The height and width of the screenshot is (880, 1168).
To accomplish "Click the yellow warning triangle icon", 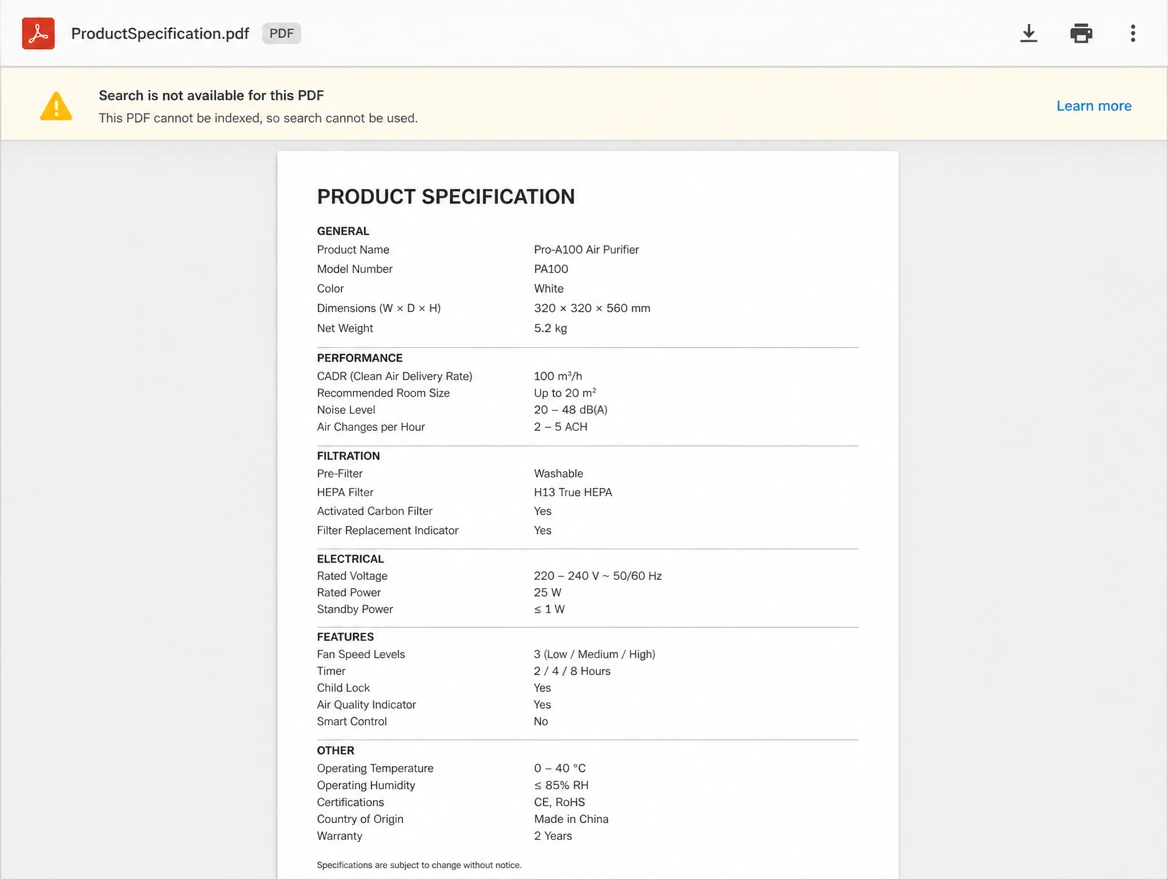I will (x=56, y=106).
